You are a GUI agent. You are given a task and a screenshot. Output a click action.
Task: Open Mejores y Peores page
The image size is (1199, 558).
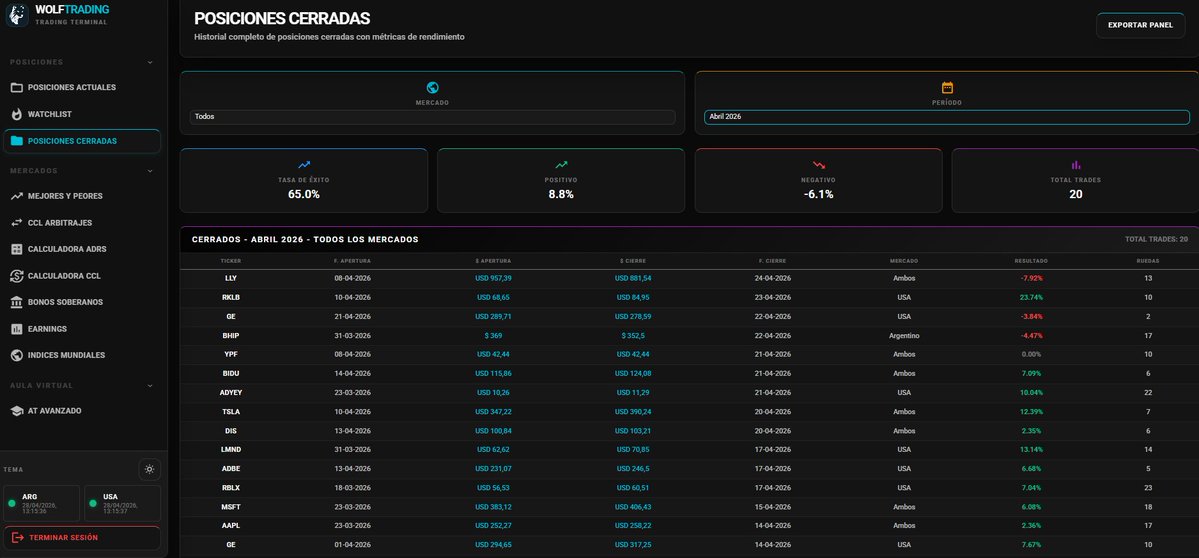[82, 196]
